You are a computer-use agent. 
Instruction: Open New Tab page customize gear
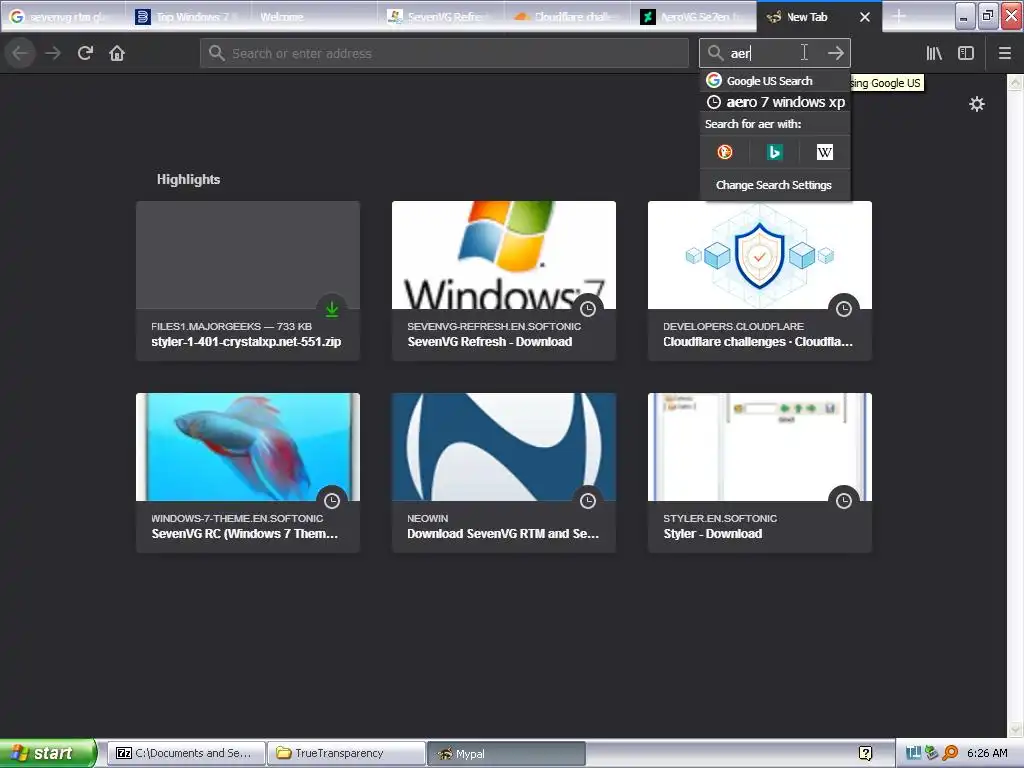point(977,104)
